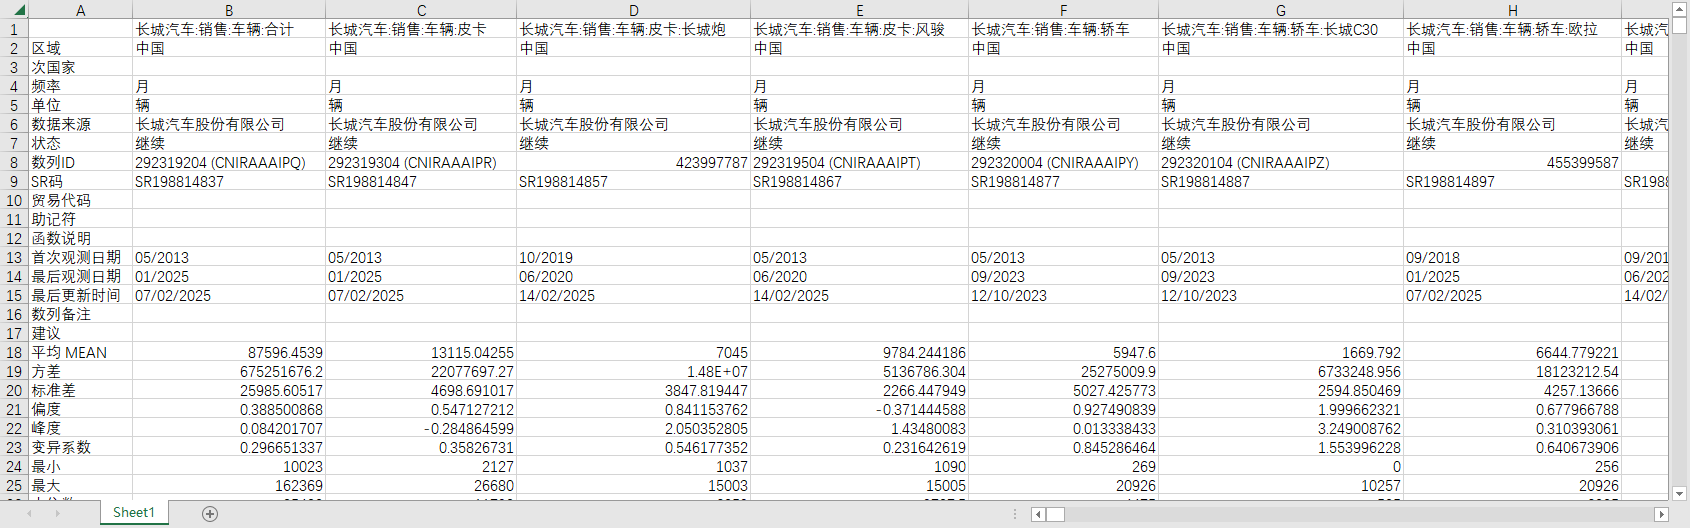Viewport: 1690px width, 528px height.
Task: Click cell 'SR198814837'
Action: 229,181
